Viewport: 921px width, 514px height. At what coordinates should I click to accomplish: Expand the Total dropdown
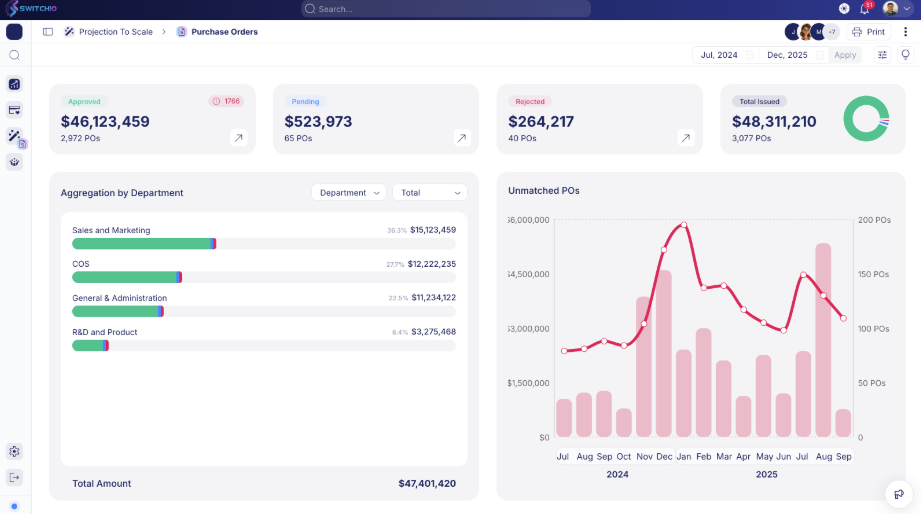click(429, 192)
